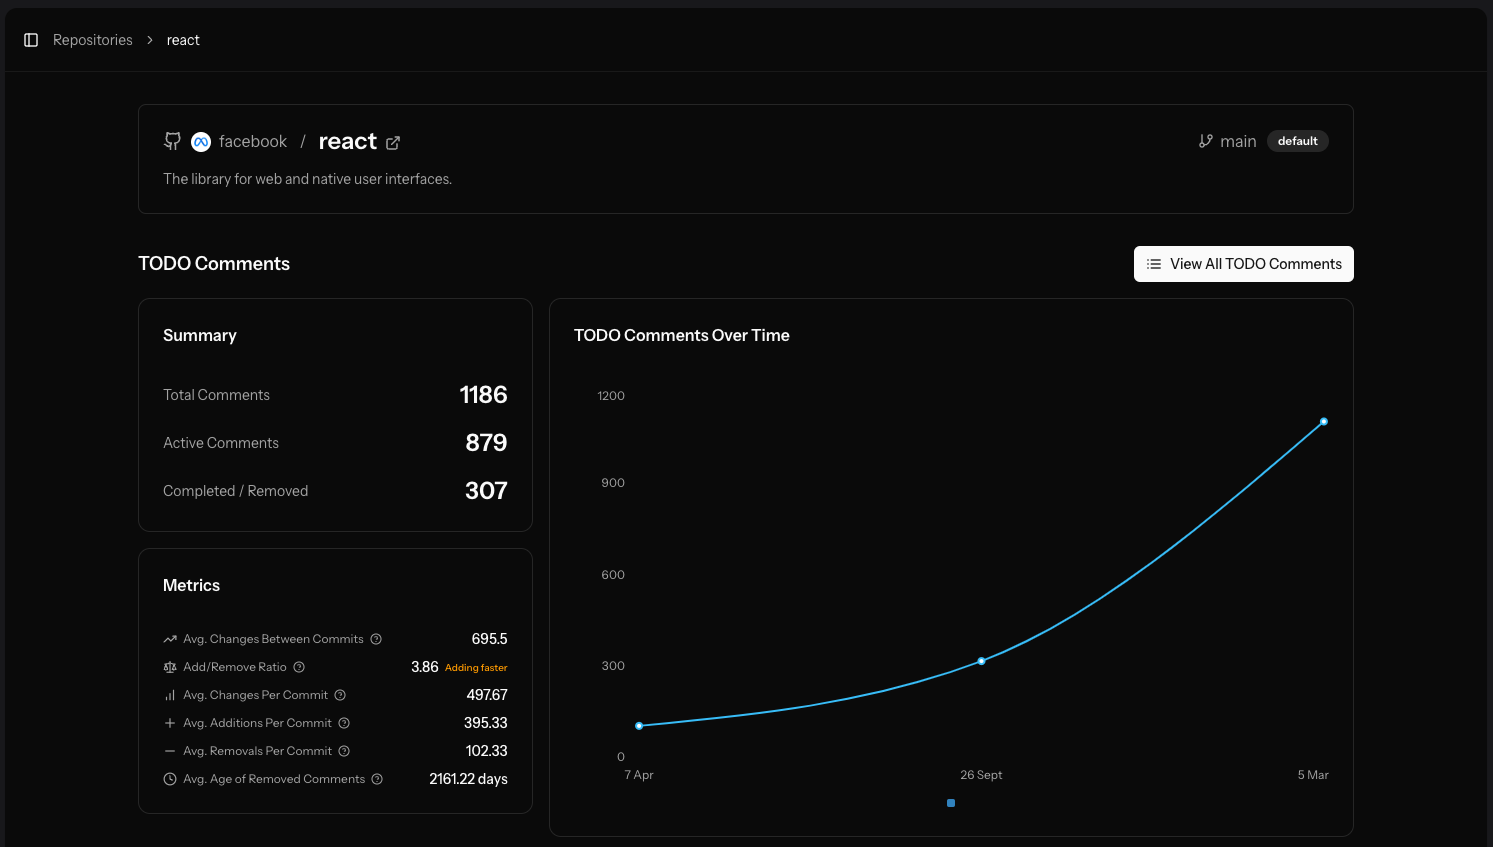Show help for Avg. Removals Per Commit

pos(344,751)
